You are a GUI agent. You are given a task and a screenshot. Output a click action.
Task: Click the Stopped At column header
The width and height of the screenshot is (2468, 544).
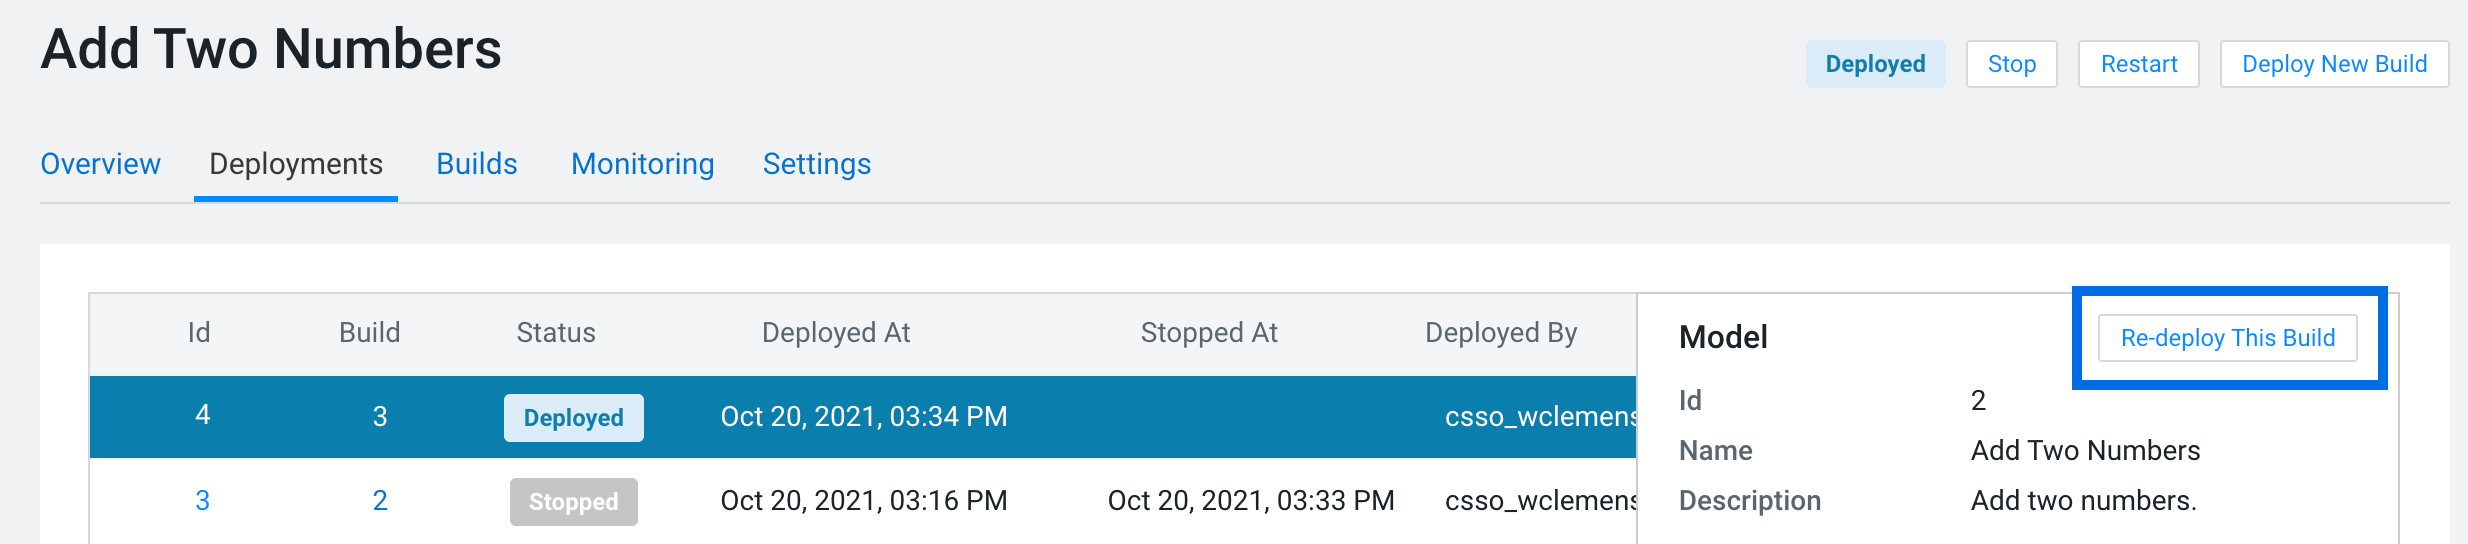1209,333
